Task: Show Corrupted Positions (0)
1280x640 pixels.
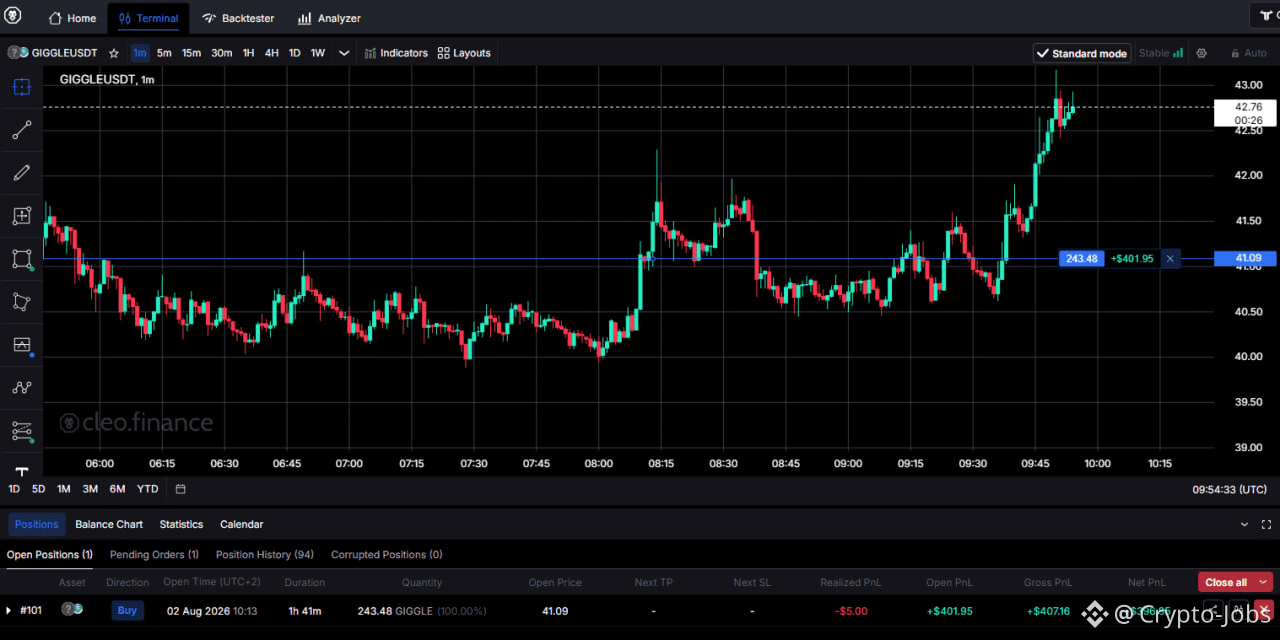Action: pyautogui.click(x=387, y=554)
